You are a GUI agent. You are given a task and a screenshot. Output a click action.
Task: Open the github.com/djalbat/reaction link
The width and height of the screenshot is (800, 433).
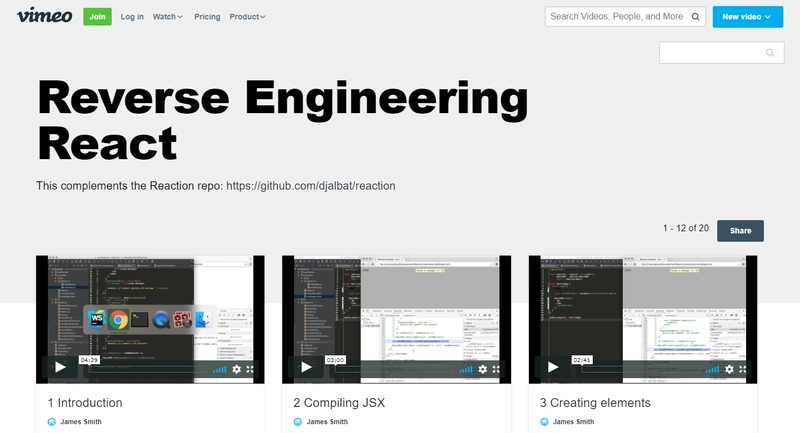coord(311,186)
